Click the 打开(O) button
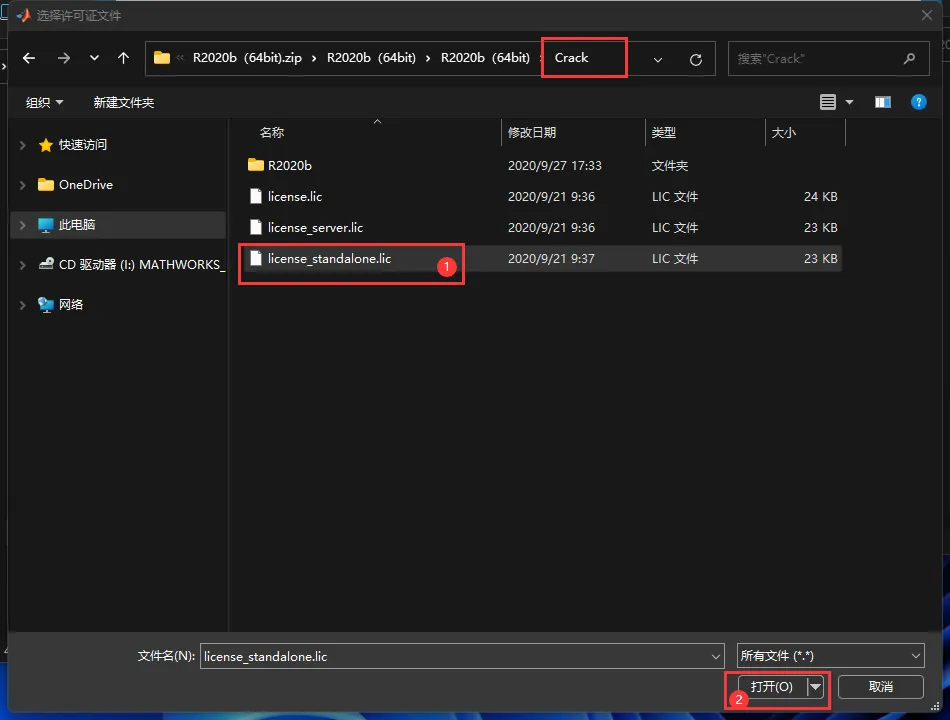 pos(772,687)
